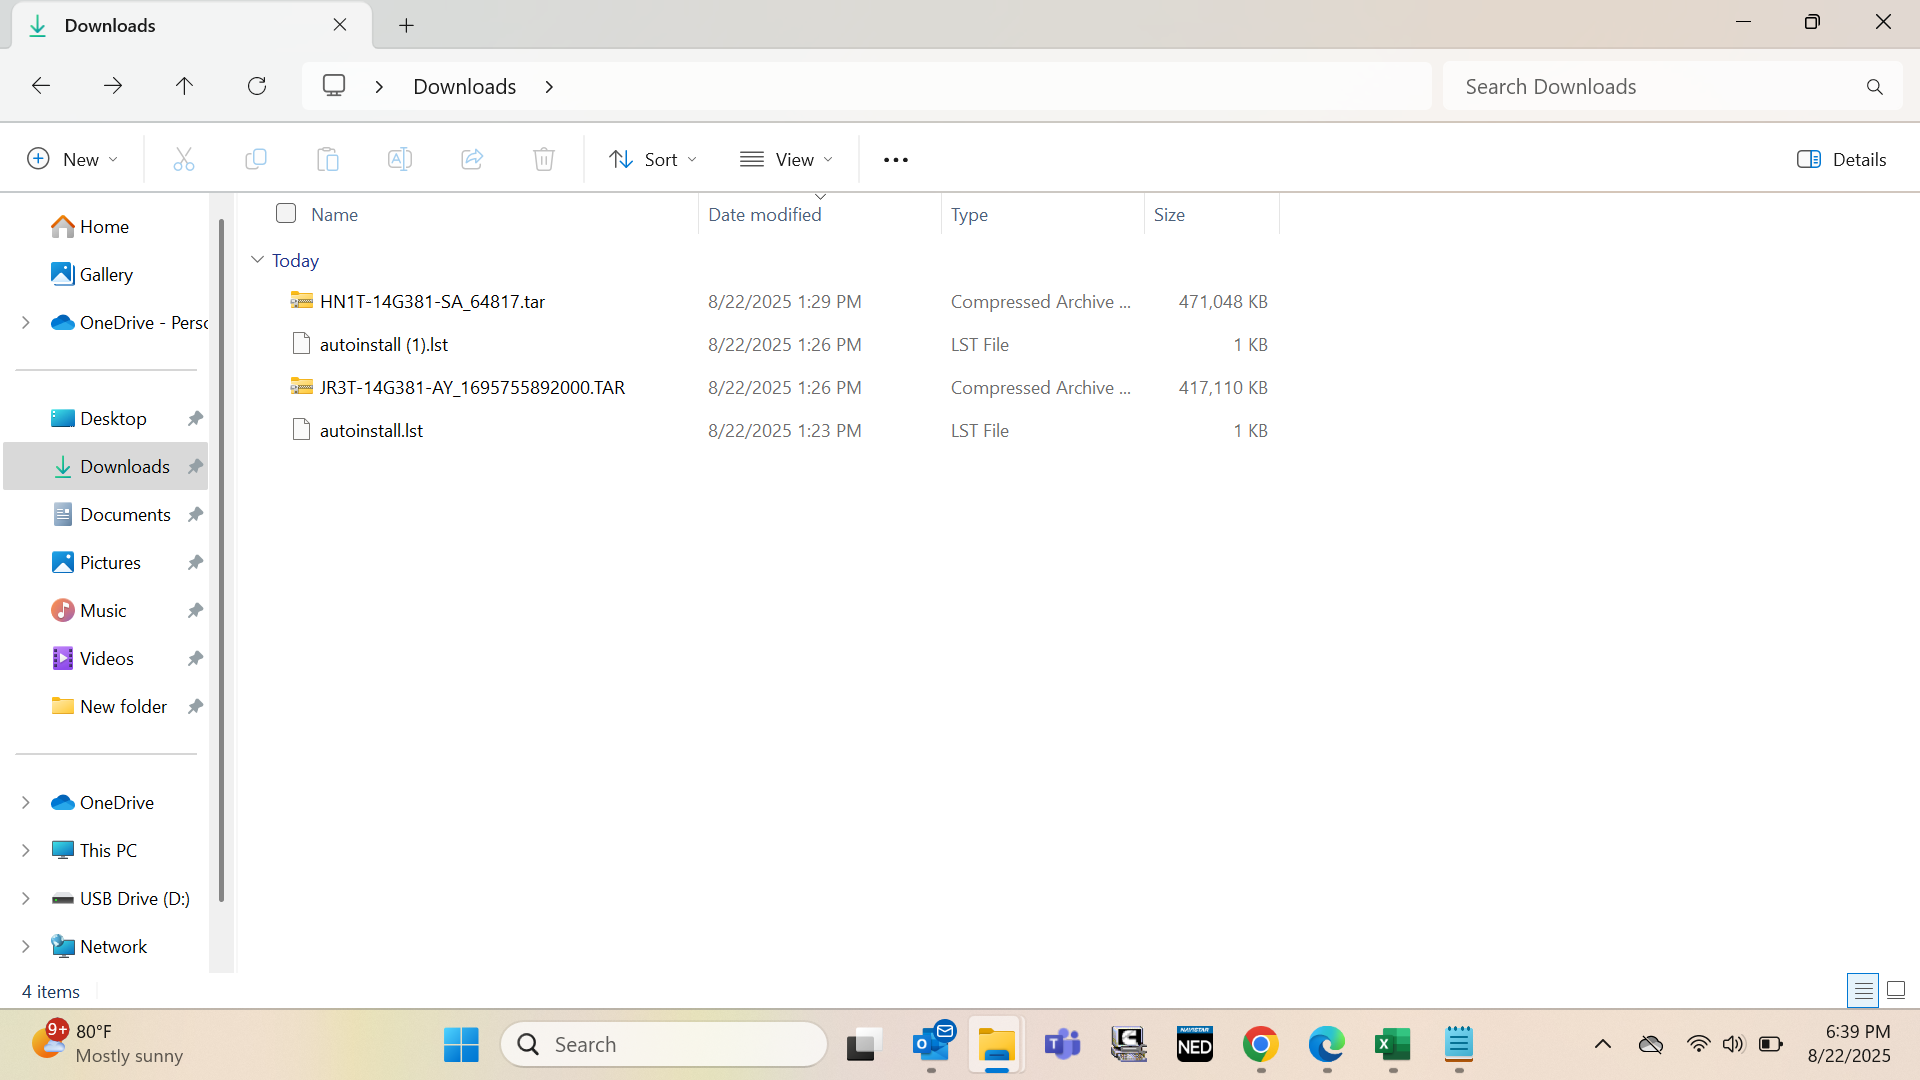Select autoinstall.lst file
The image size is (1920, 1080).
[779, 430]
